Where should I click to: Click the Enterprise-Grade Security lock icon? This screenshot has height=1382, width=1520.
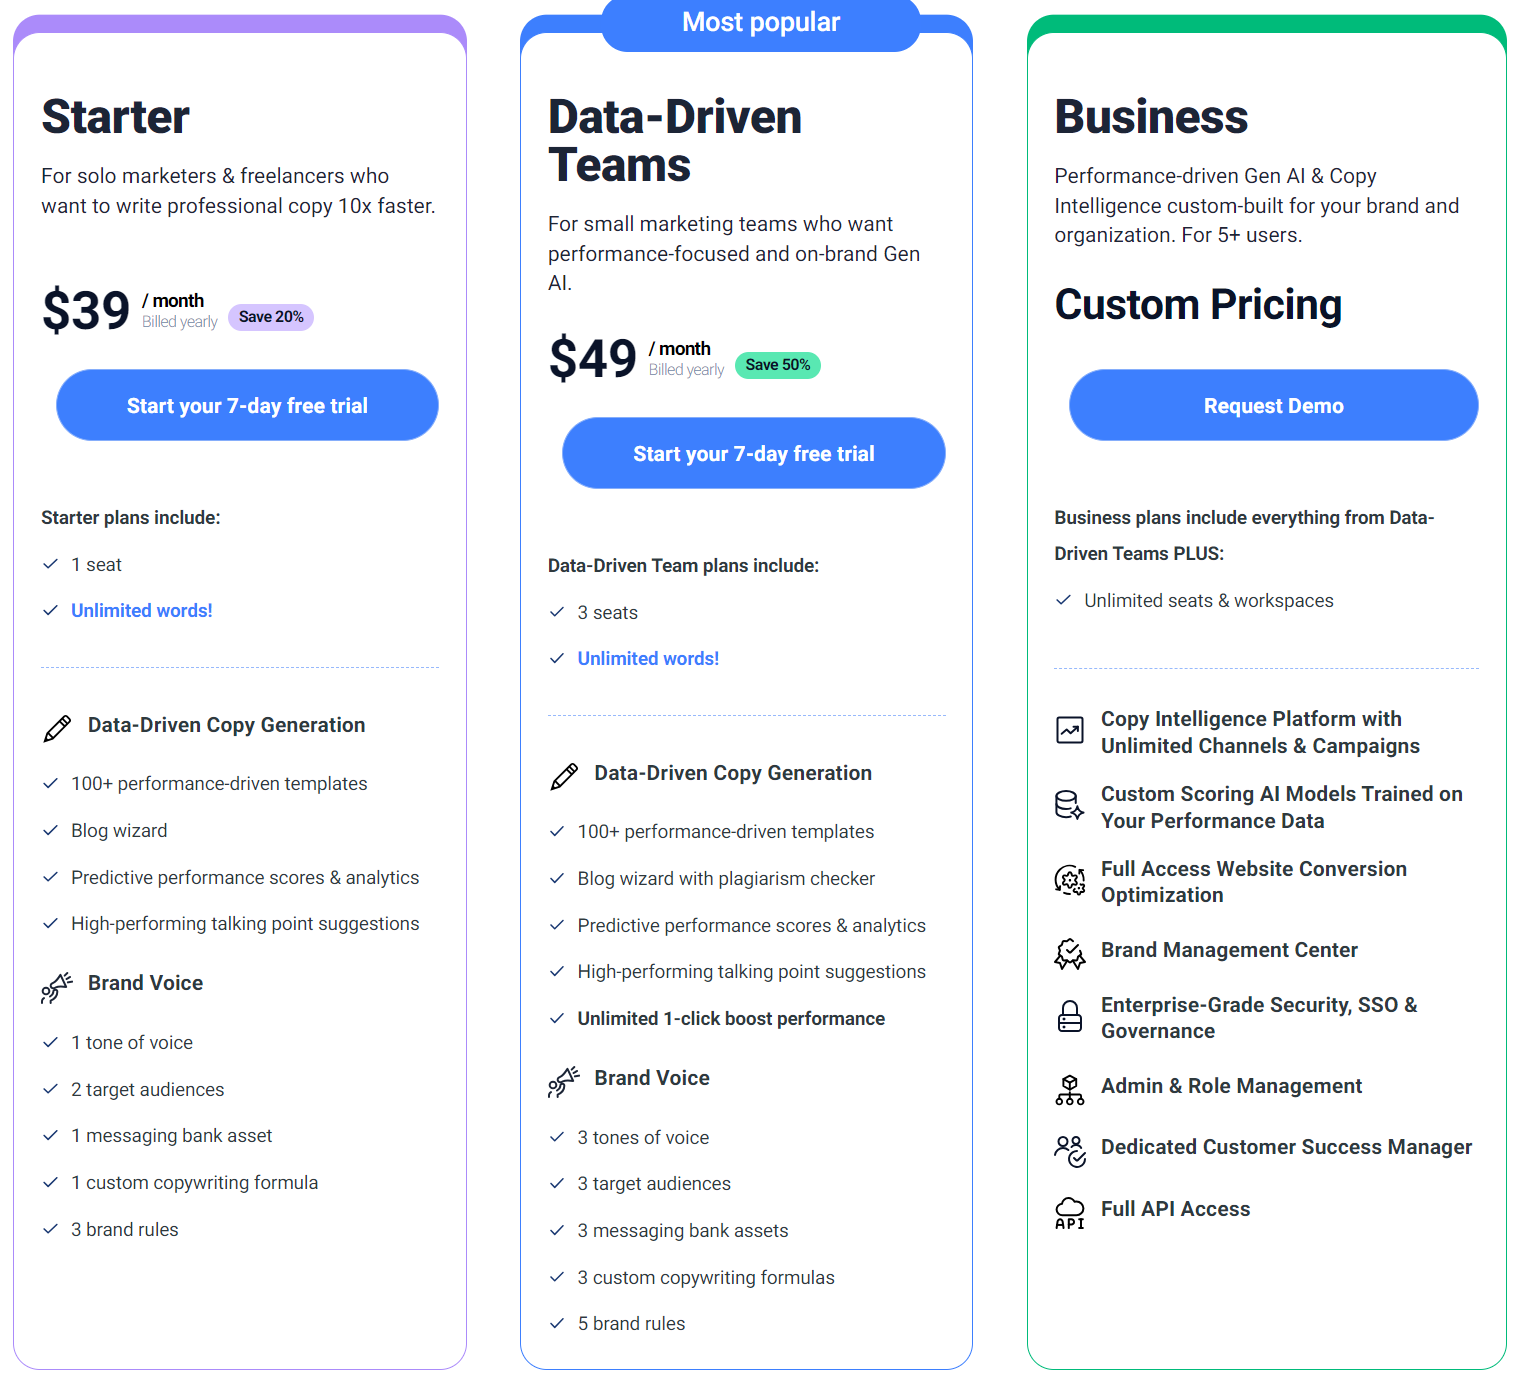(x=1070, y=1016)
